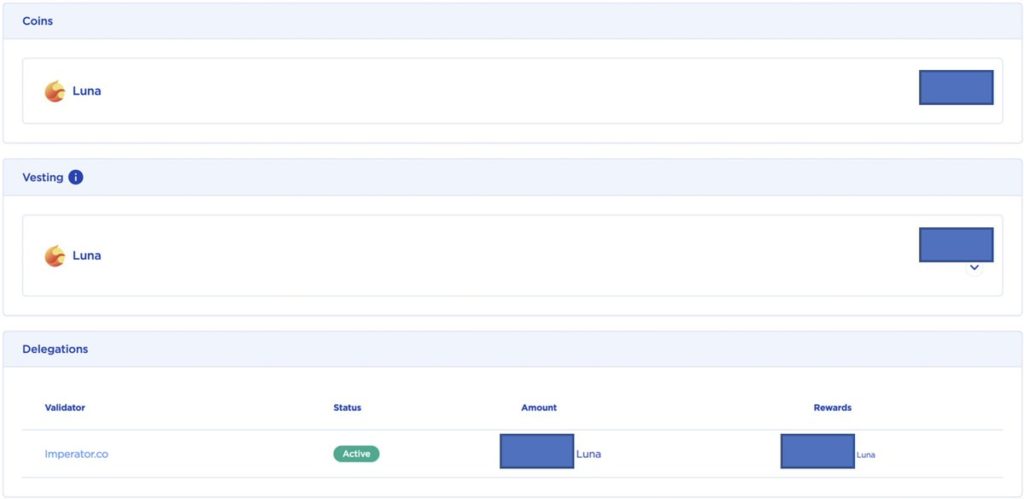Click the Rewards column header
Screen dimensions: 1024x499
(832, 408)
